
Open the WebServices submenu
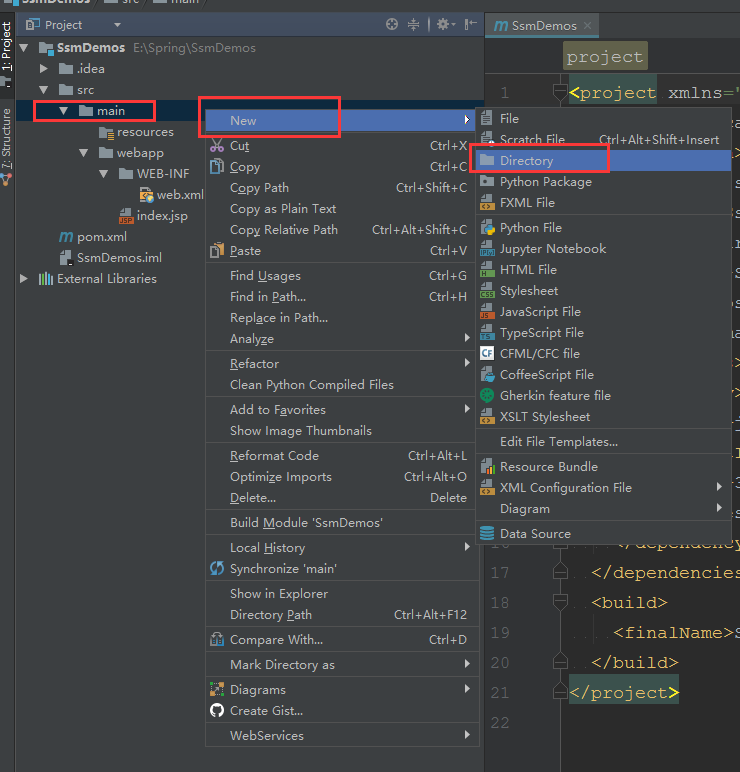pos(342,736)
